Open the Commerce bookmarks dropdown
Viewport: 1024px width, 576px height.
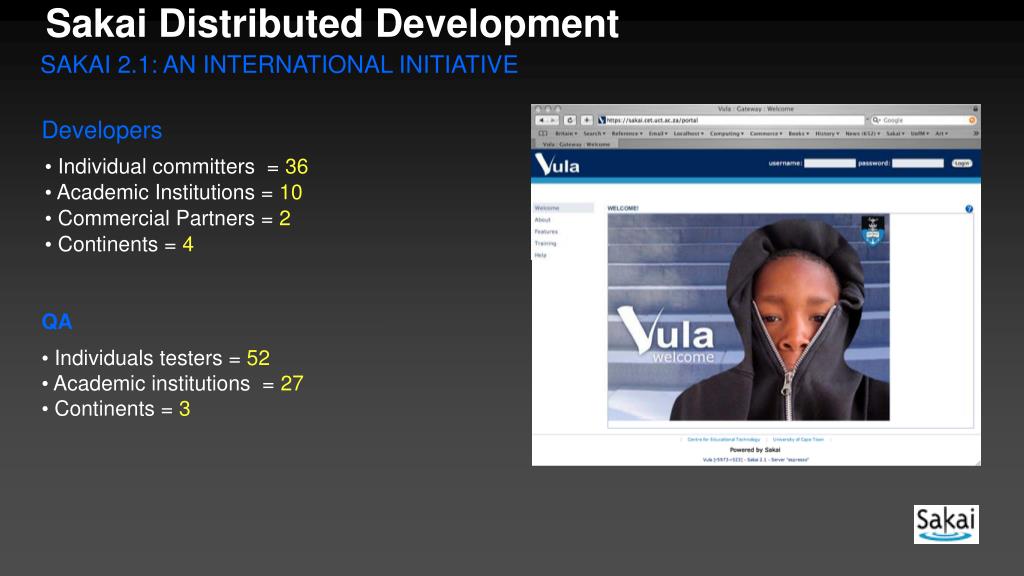765,133
